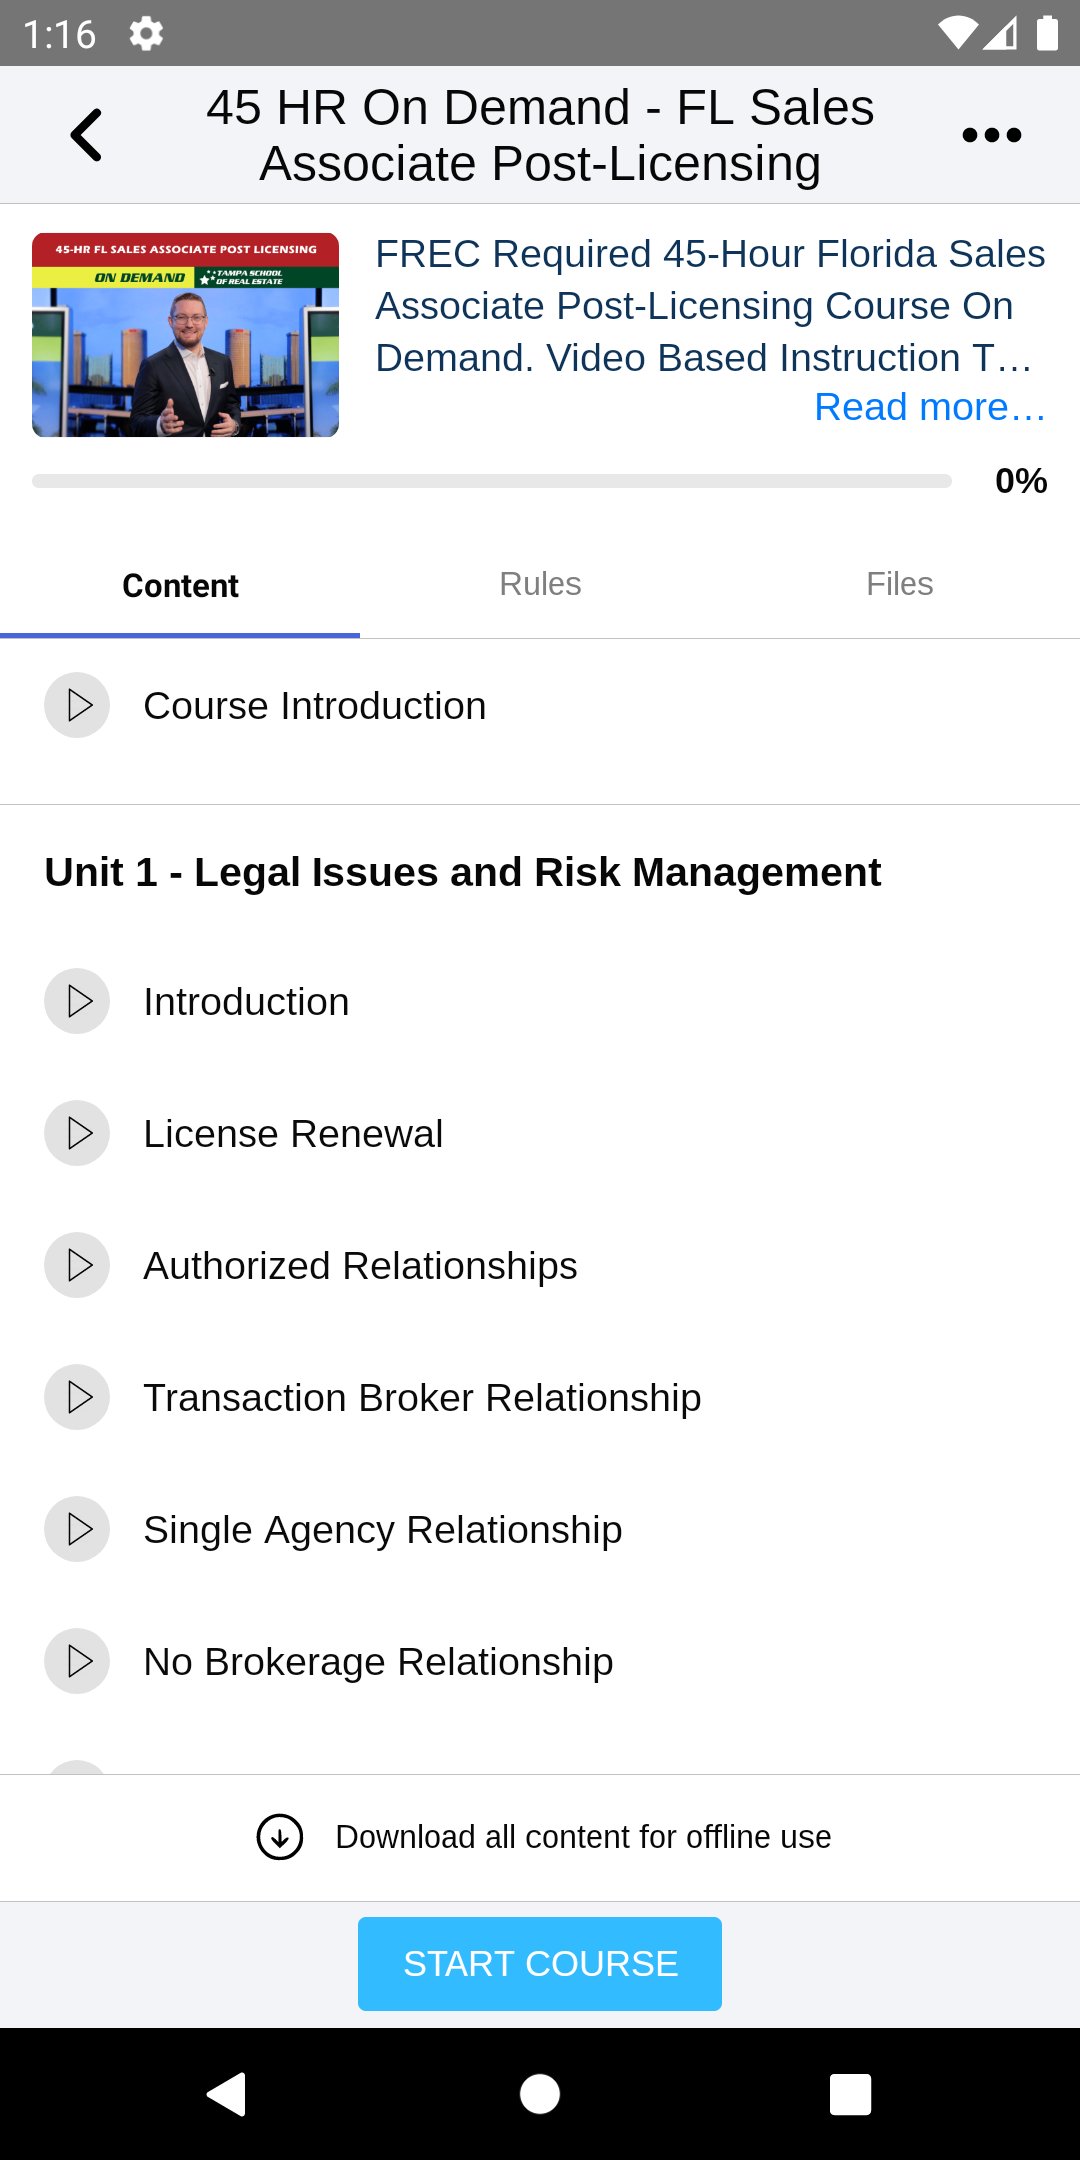This screenshot has width=1080, height=2160.
Task: Tap play icon beside Authorized Relationships
Action: click(77, 1265)
